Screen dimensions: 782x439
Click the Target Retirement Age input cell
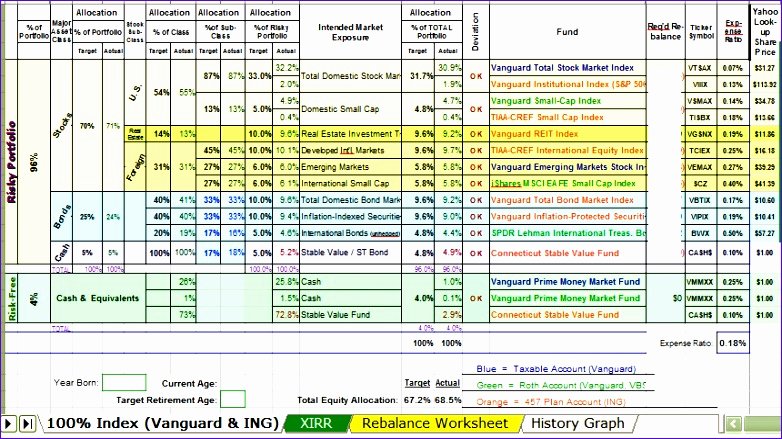click(x=233, y=399)
